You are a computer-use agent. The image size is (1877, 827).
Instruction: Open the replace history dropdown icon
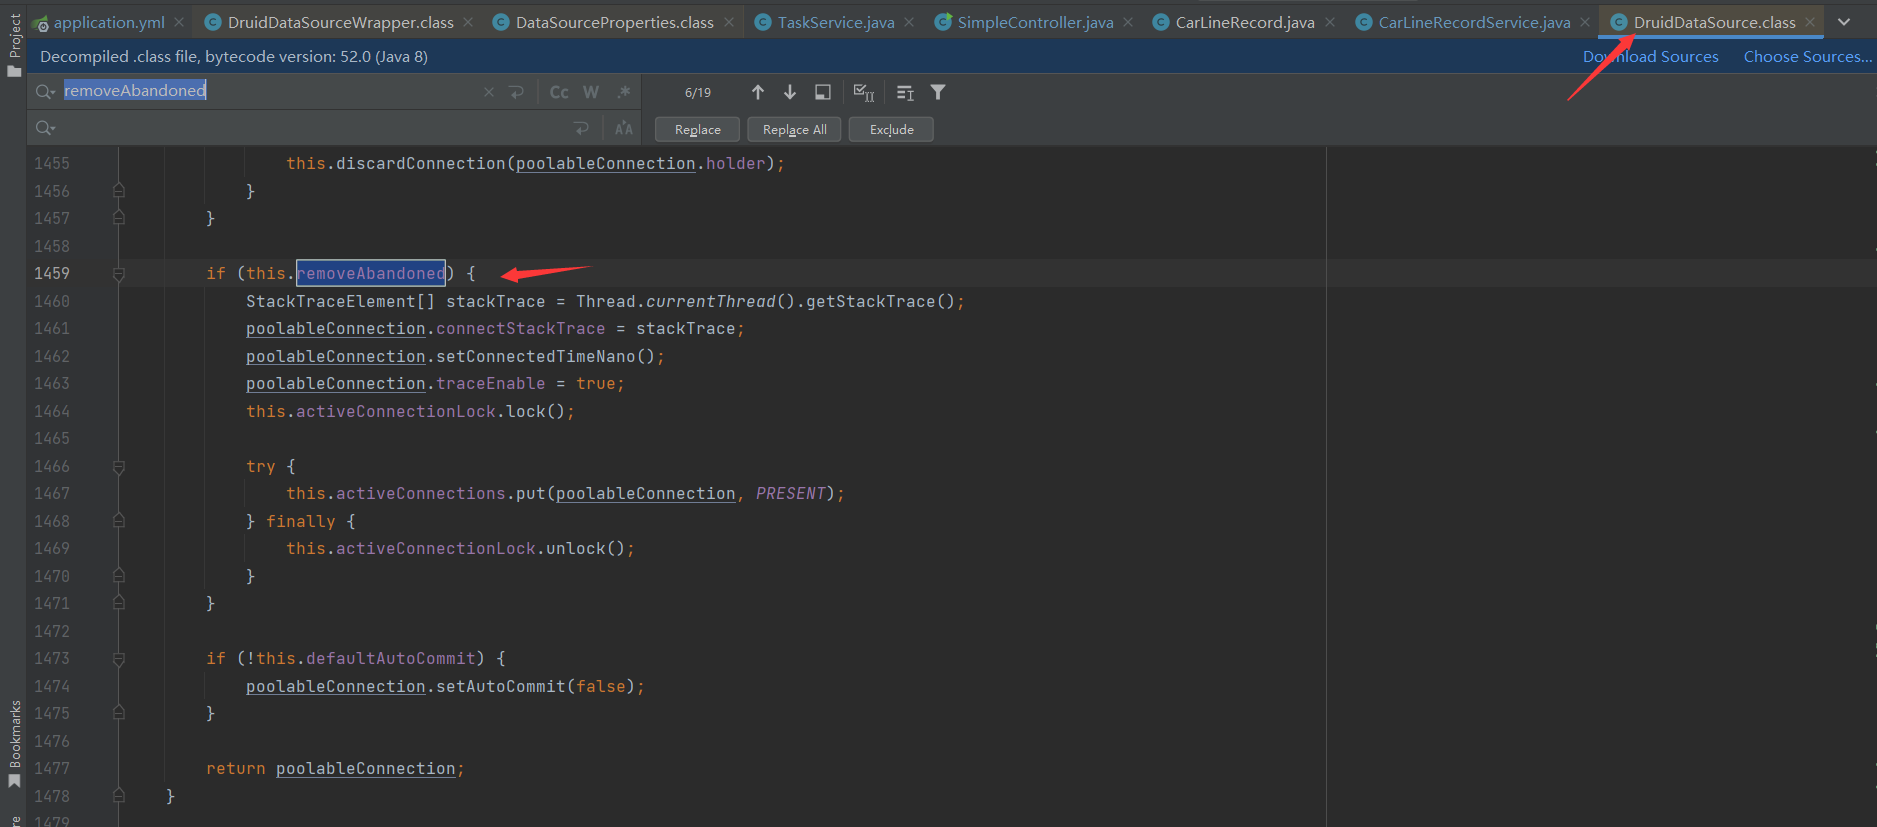tap(45, 128)
